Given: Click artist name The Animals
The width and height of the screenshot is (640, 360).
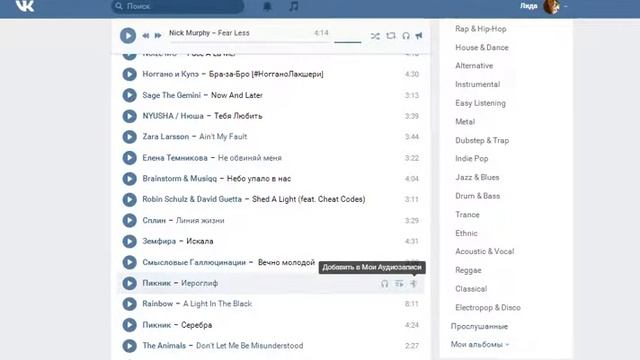Looking at the screenshot, I should pos(164,346).
